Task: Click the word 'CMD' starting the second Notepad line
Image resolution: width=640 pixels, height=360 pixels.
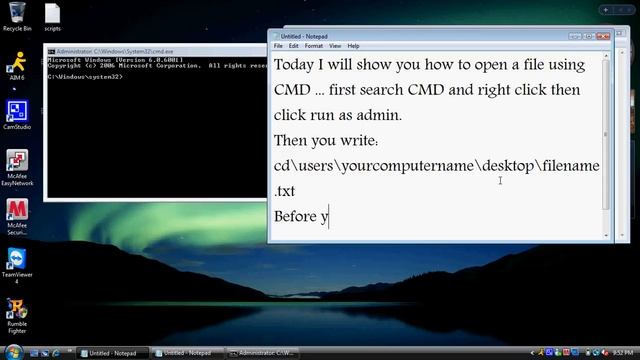Action: click(x=292, y=90)
